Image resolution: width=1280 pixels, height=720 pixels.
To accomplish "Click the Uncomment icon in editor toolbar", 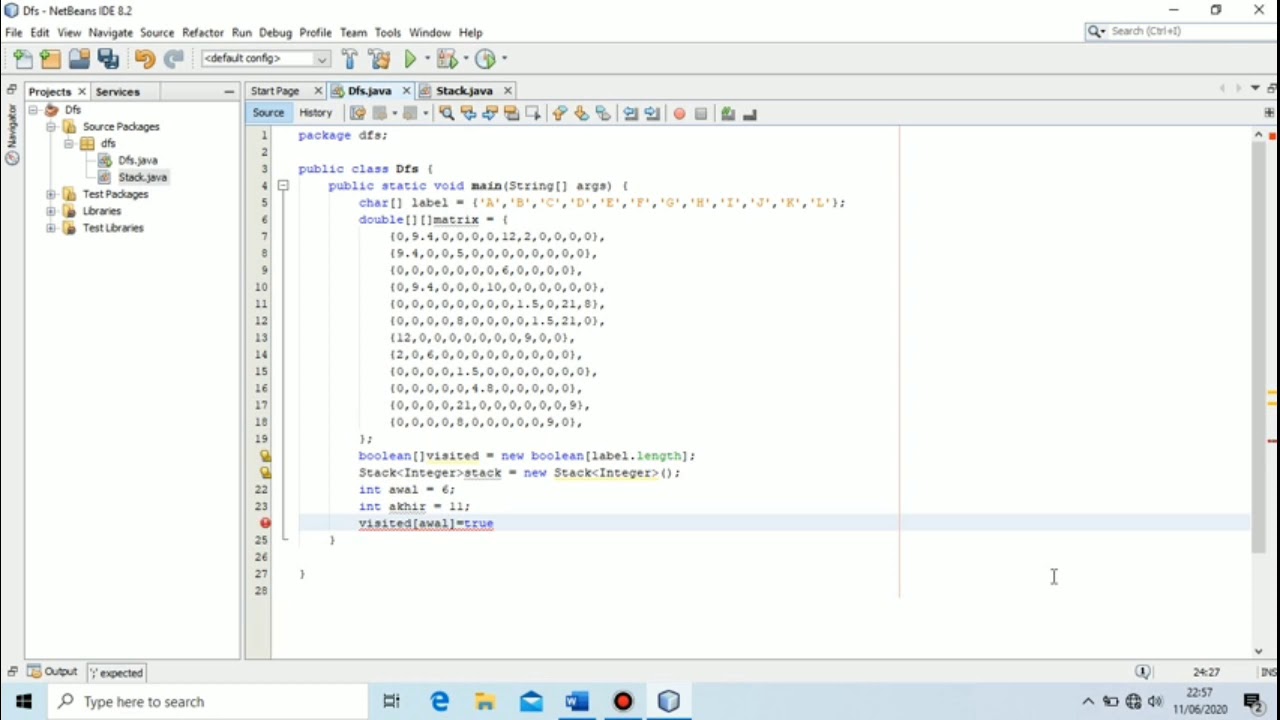I will tap(750, 114).
